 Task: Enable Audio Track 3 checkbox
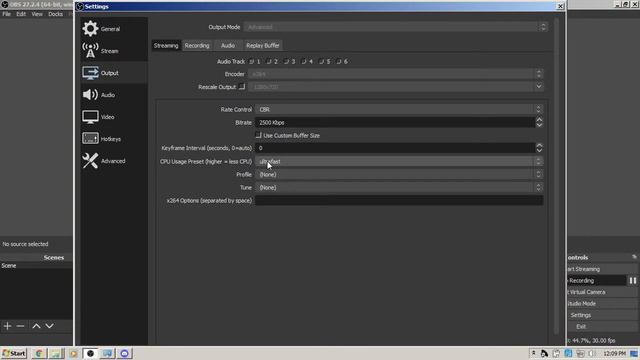click(287, 62)
